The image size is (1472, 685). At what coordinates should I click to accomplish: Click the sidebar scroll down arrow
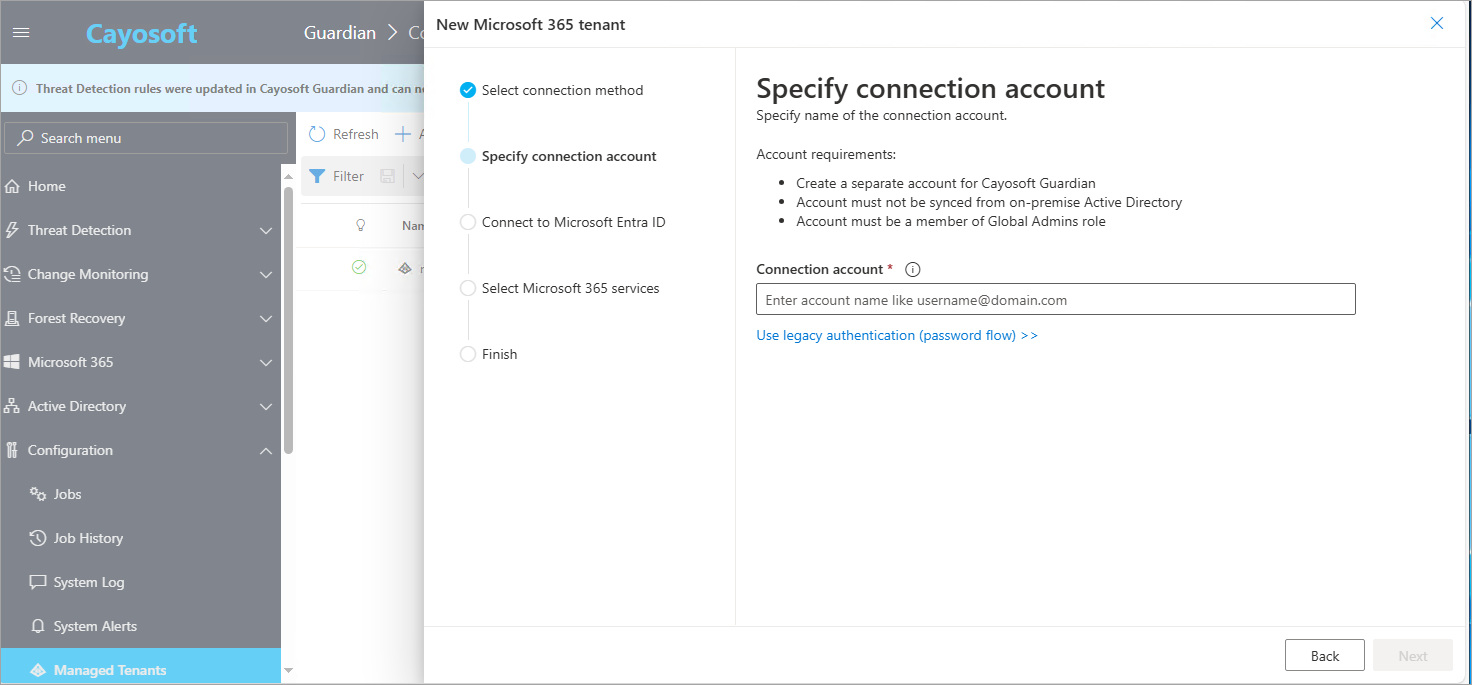pyautogui.click(x=288, y=670)
